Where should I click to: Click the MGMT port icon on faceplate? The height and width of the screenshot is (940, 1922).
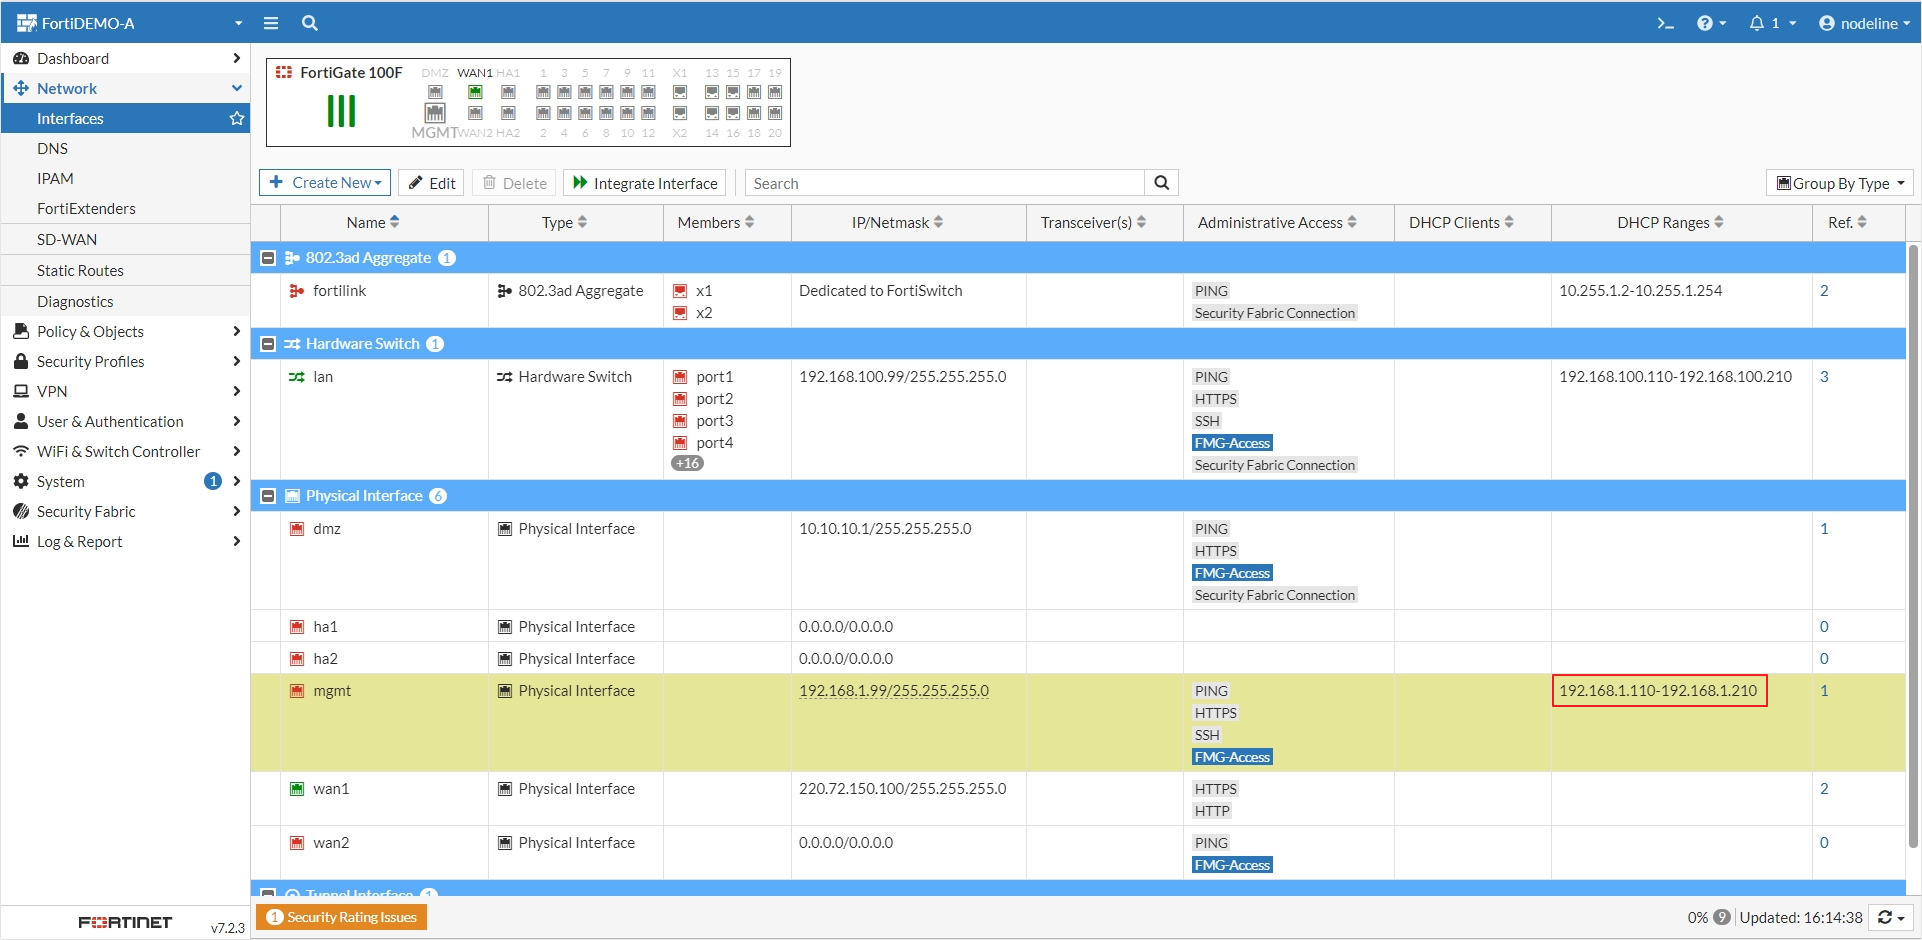(x=435, y=113)
